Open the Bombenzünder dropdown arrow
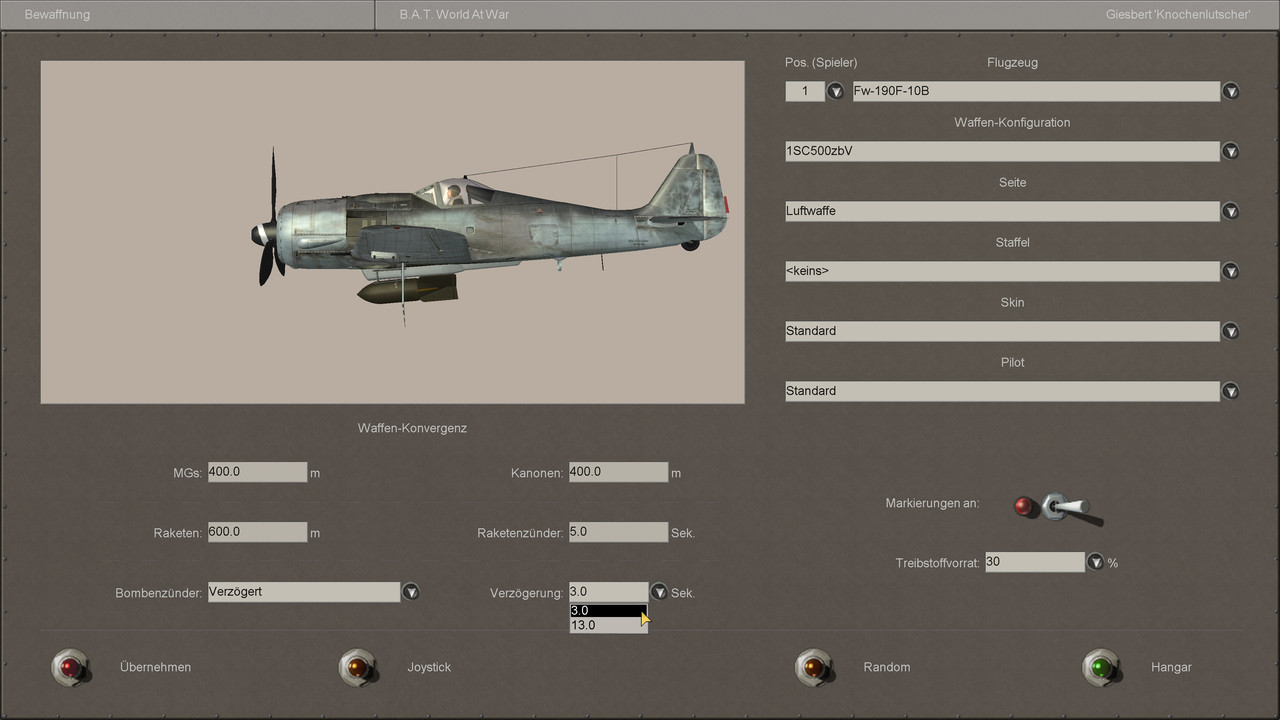 coord(410,592)
